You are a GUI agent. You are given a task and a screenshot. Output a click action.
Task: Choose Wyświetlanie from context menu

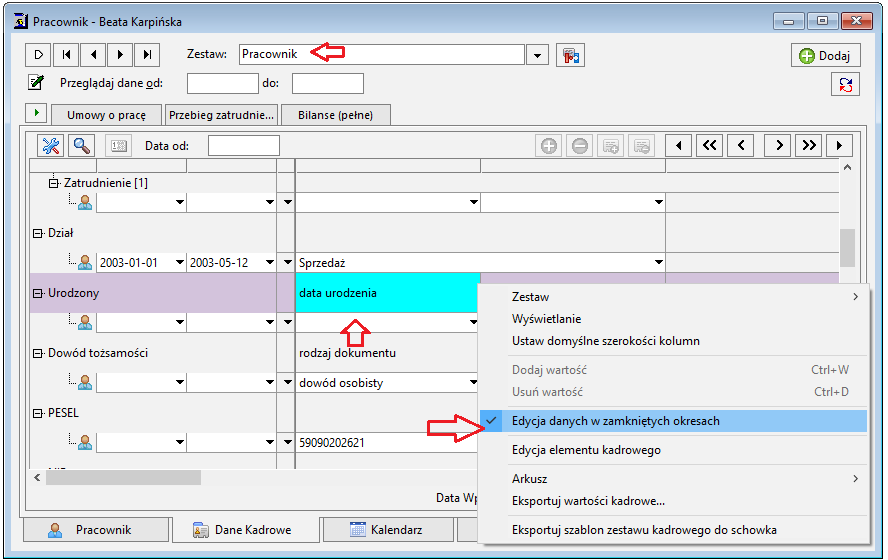click(x=673, y=319)
